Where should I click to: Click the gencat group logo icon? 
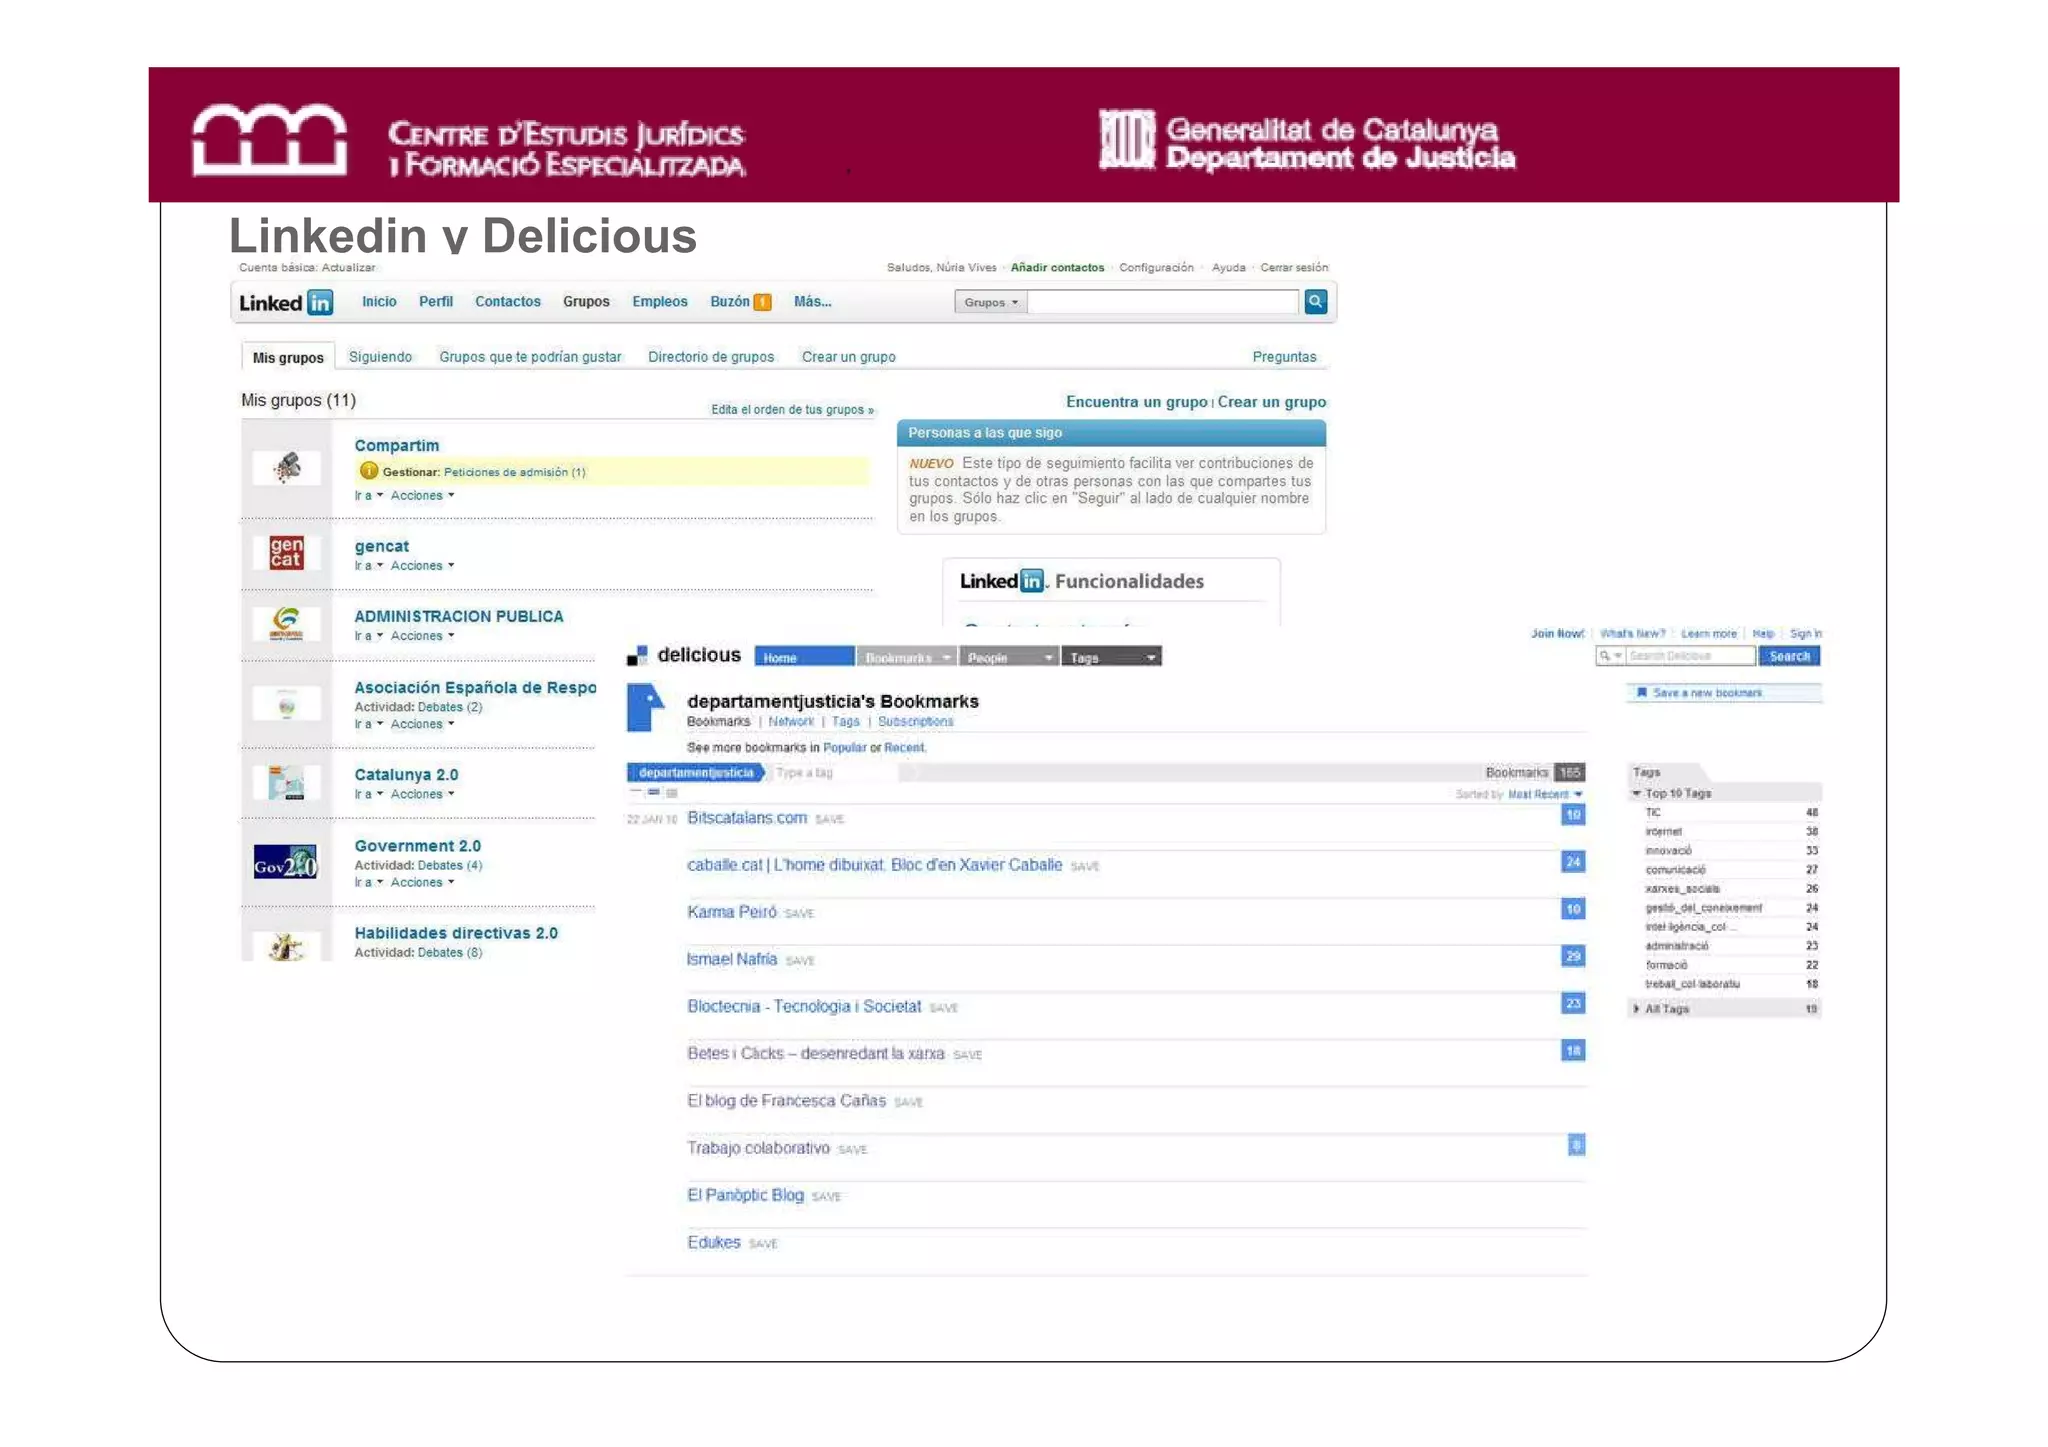[x=286, y=552]
